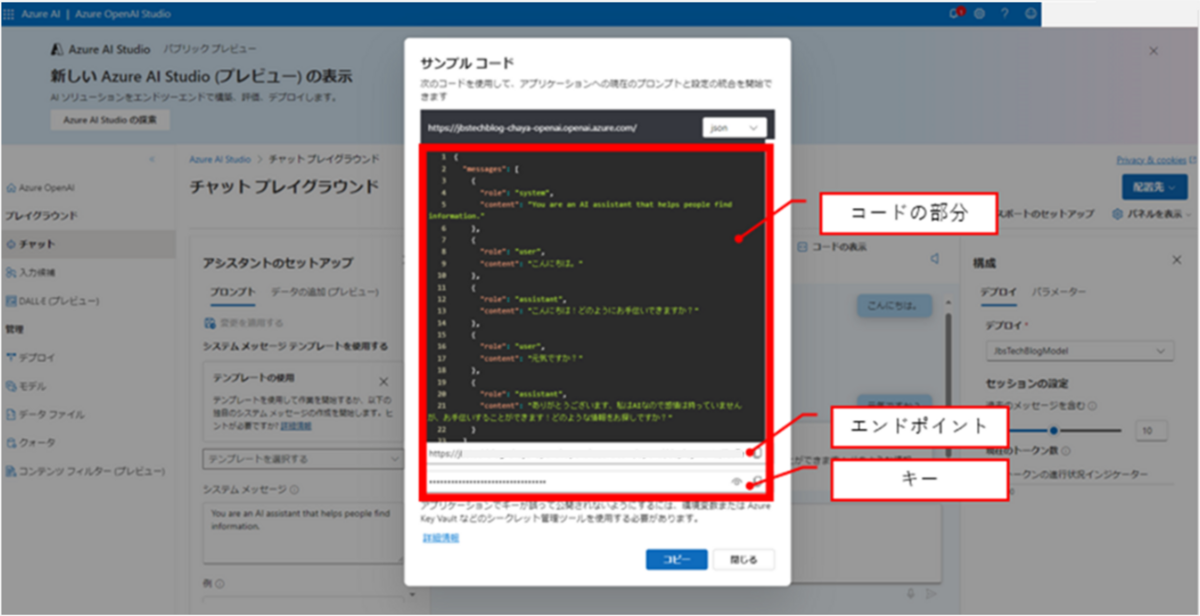The image size is (1200, 616).
Task: Click inside the system message text box
Action: tap(302, 531)
